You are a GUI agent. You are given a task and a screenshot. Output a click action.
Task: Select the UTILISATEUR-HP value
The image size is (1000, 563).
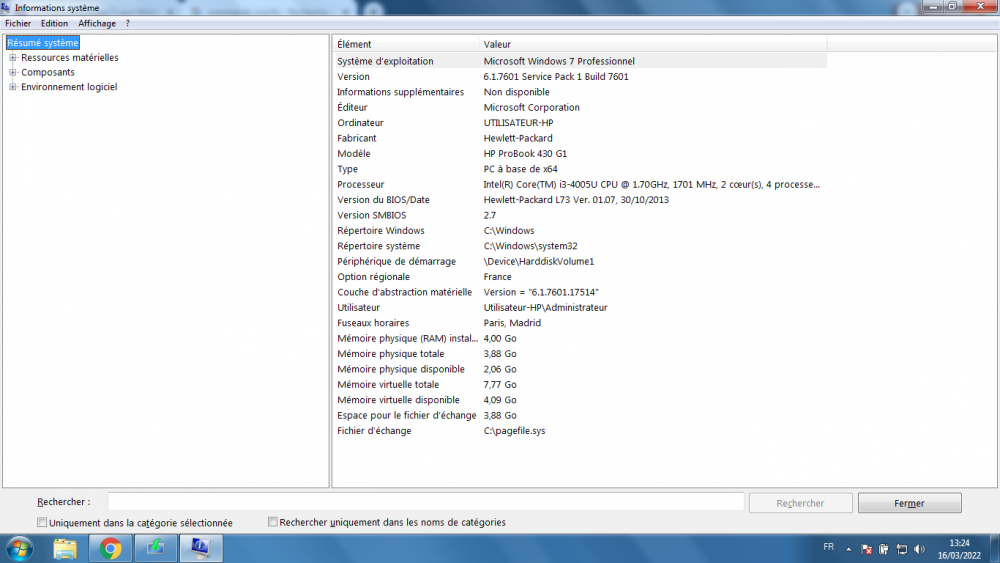pos(518,122)
